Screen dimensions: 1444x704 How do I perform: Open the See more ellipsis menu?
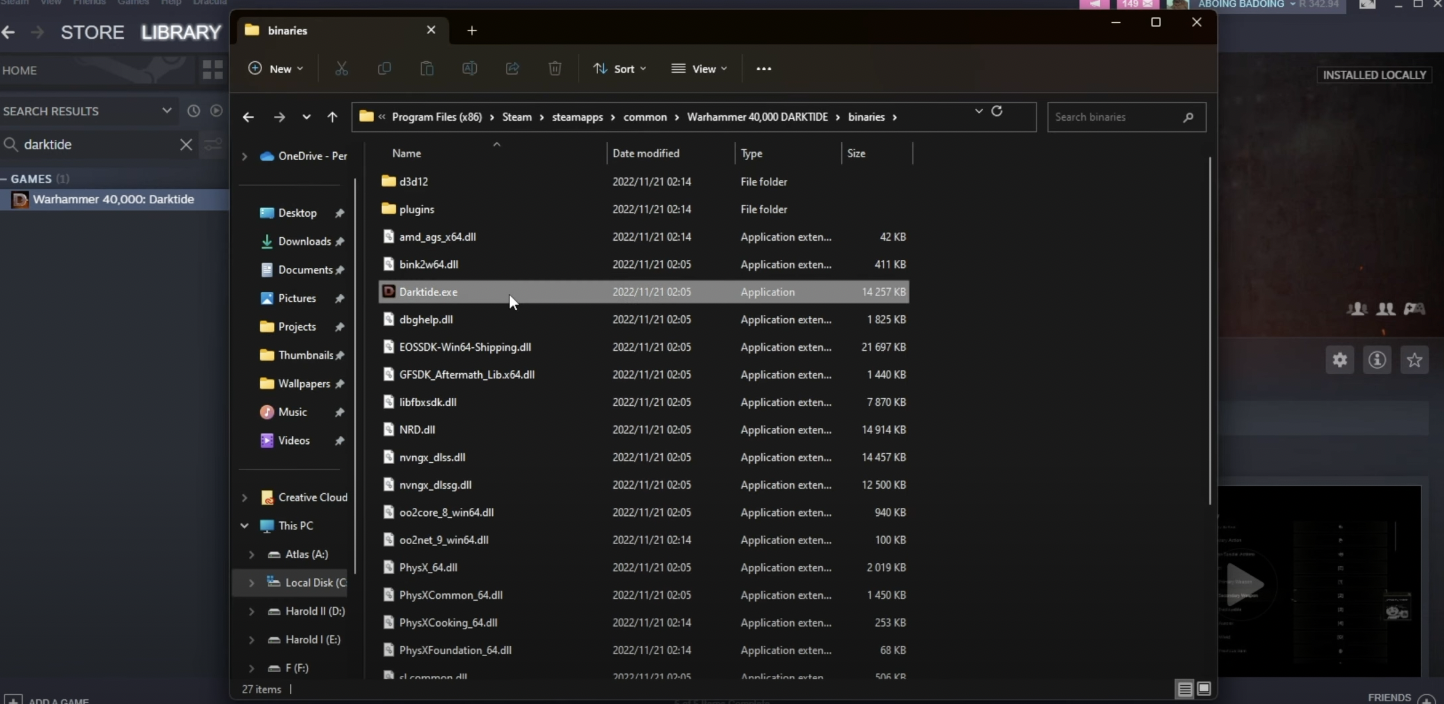[764, 69]
